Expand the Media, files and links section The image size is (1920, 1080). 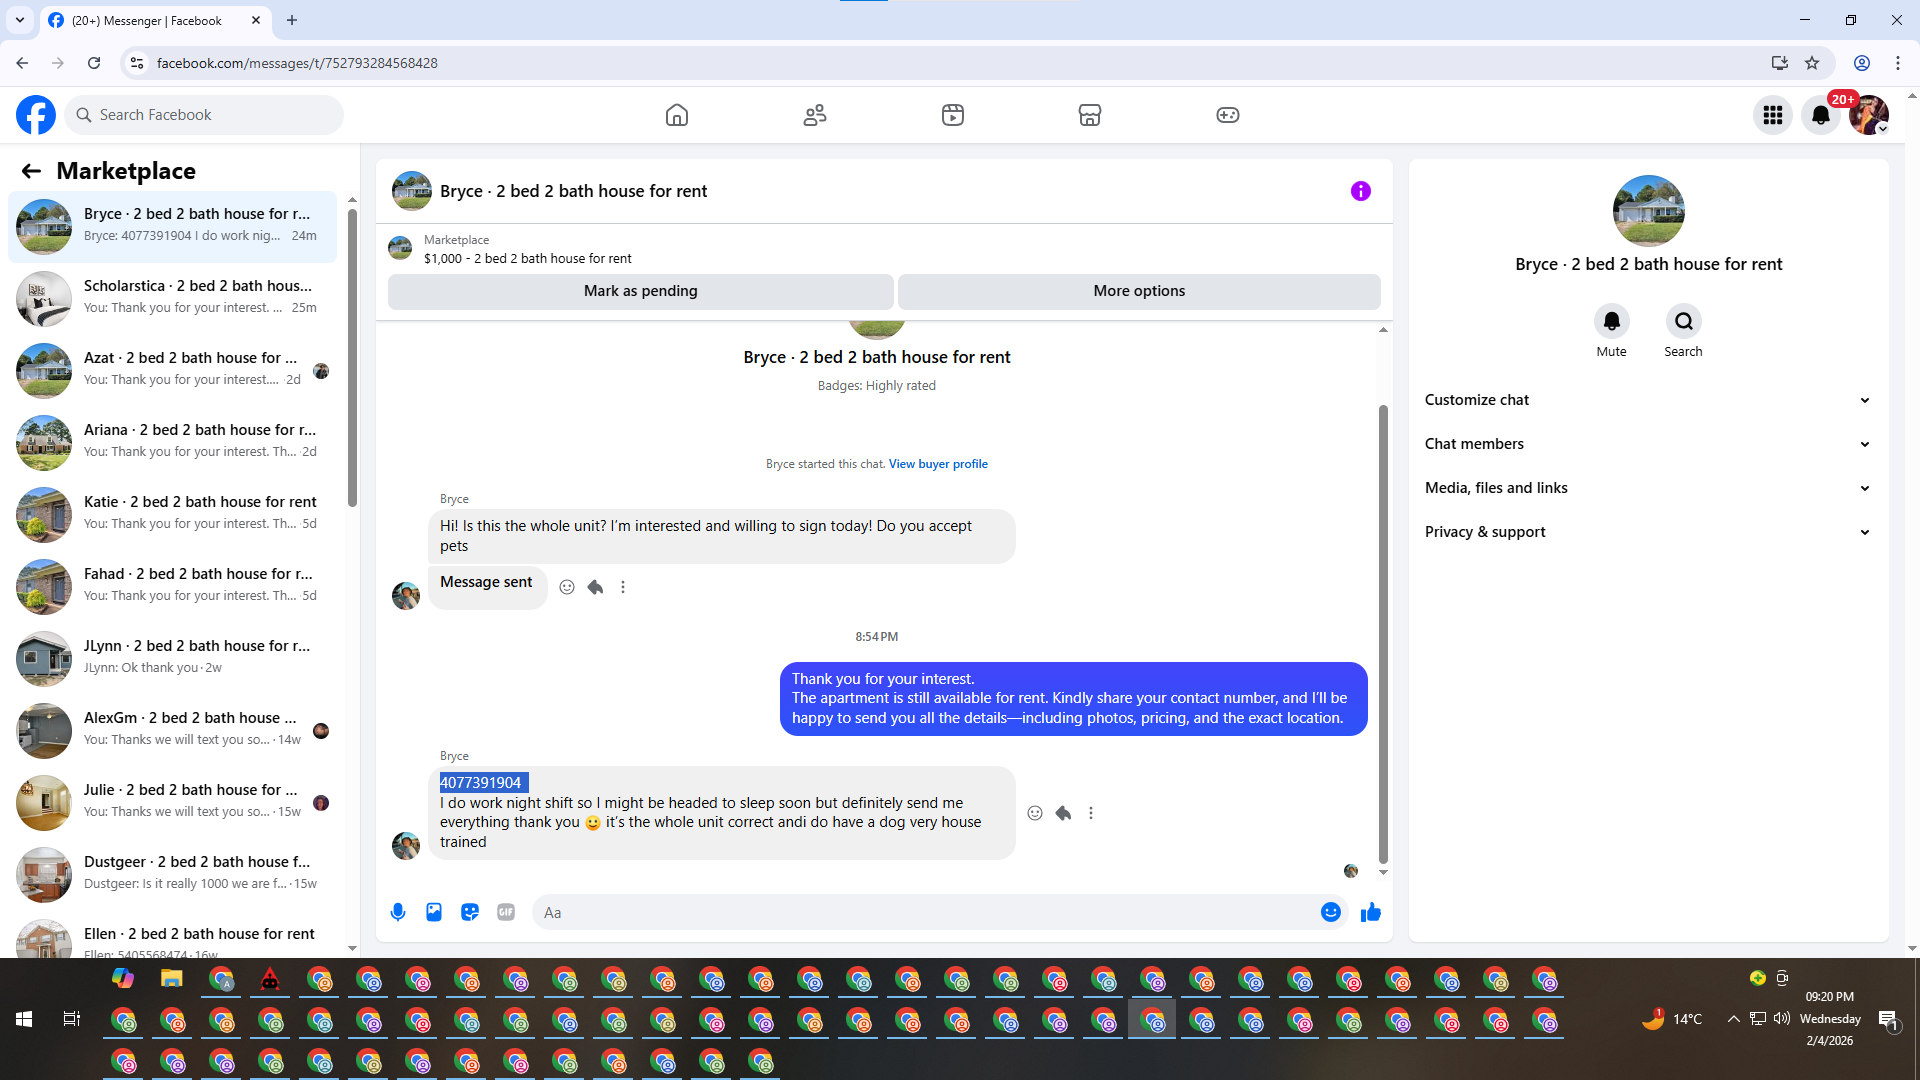pos(1647,488)
